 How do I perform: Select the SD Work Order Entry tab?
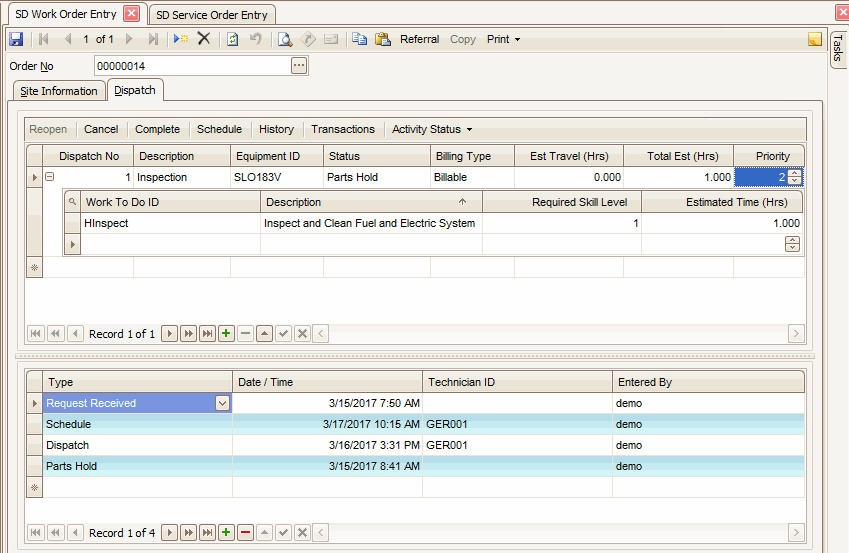click(66, 14)
